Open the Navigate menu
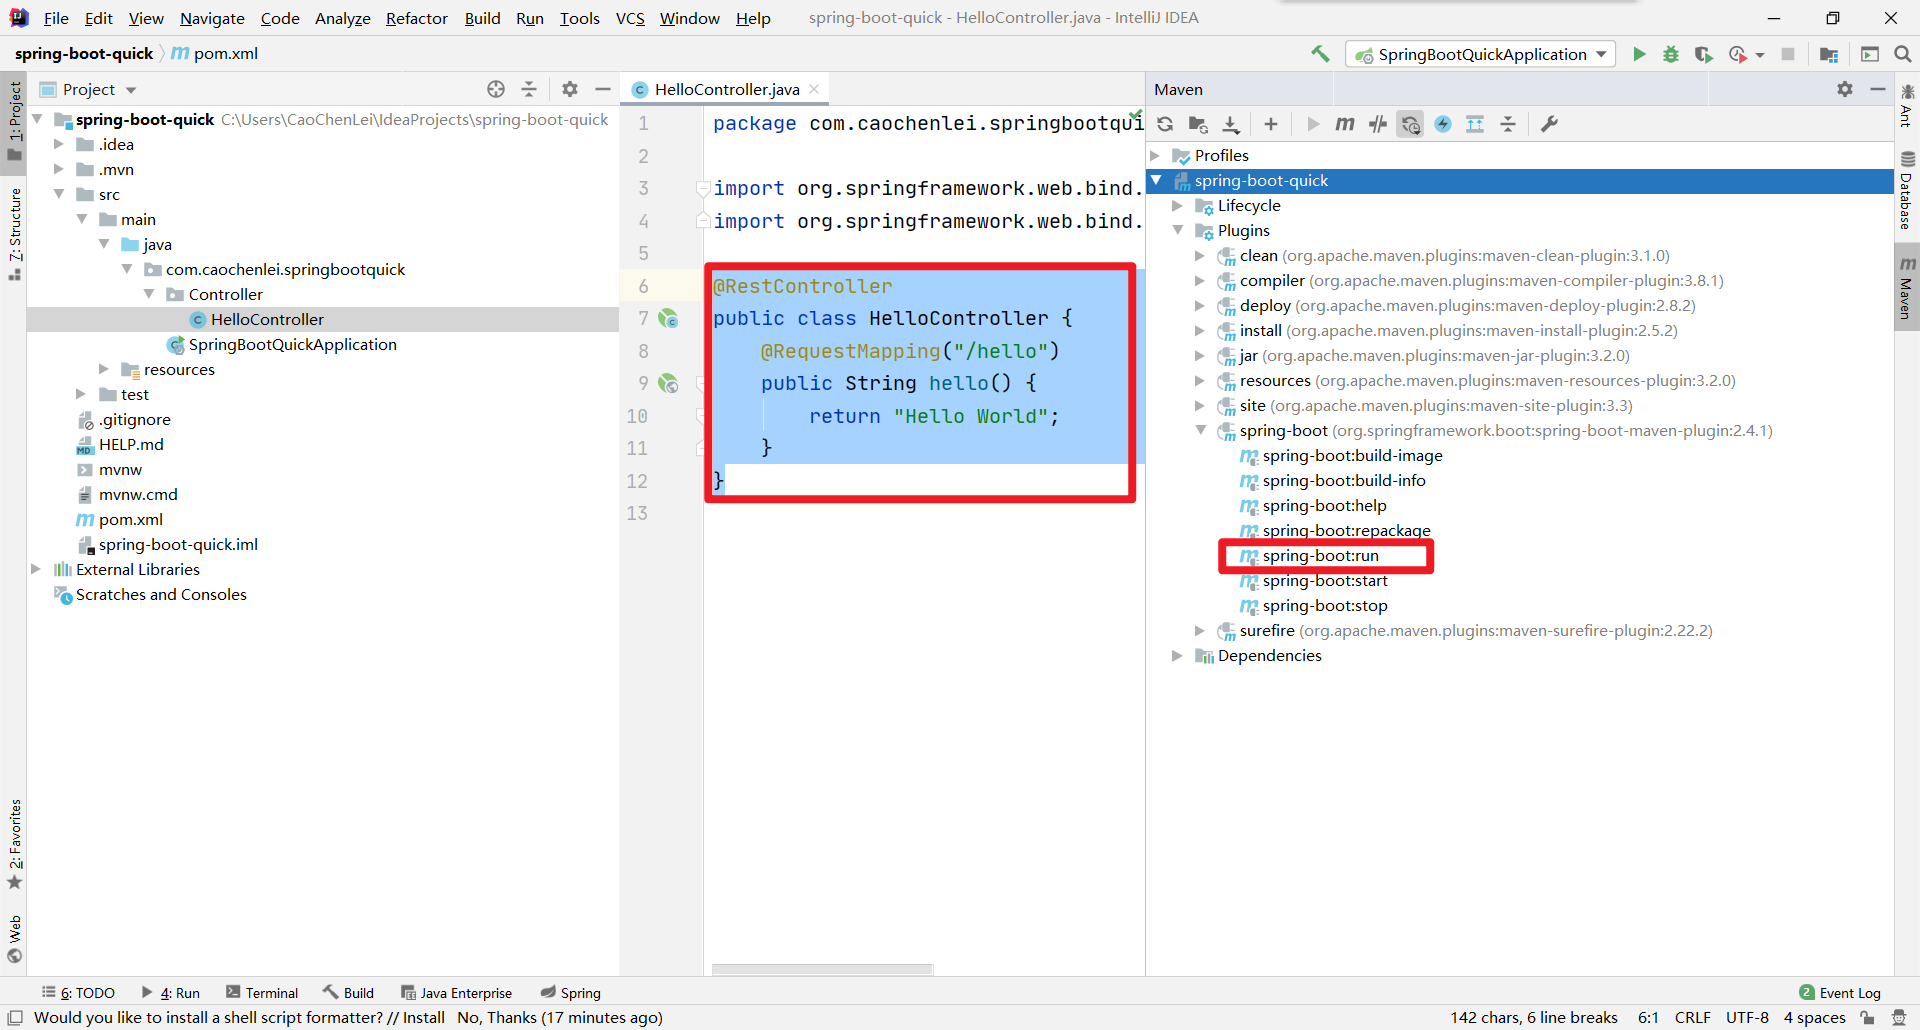 [x=212, y=18]
